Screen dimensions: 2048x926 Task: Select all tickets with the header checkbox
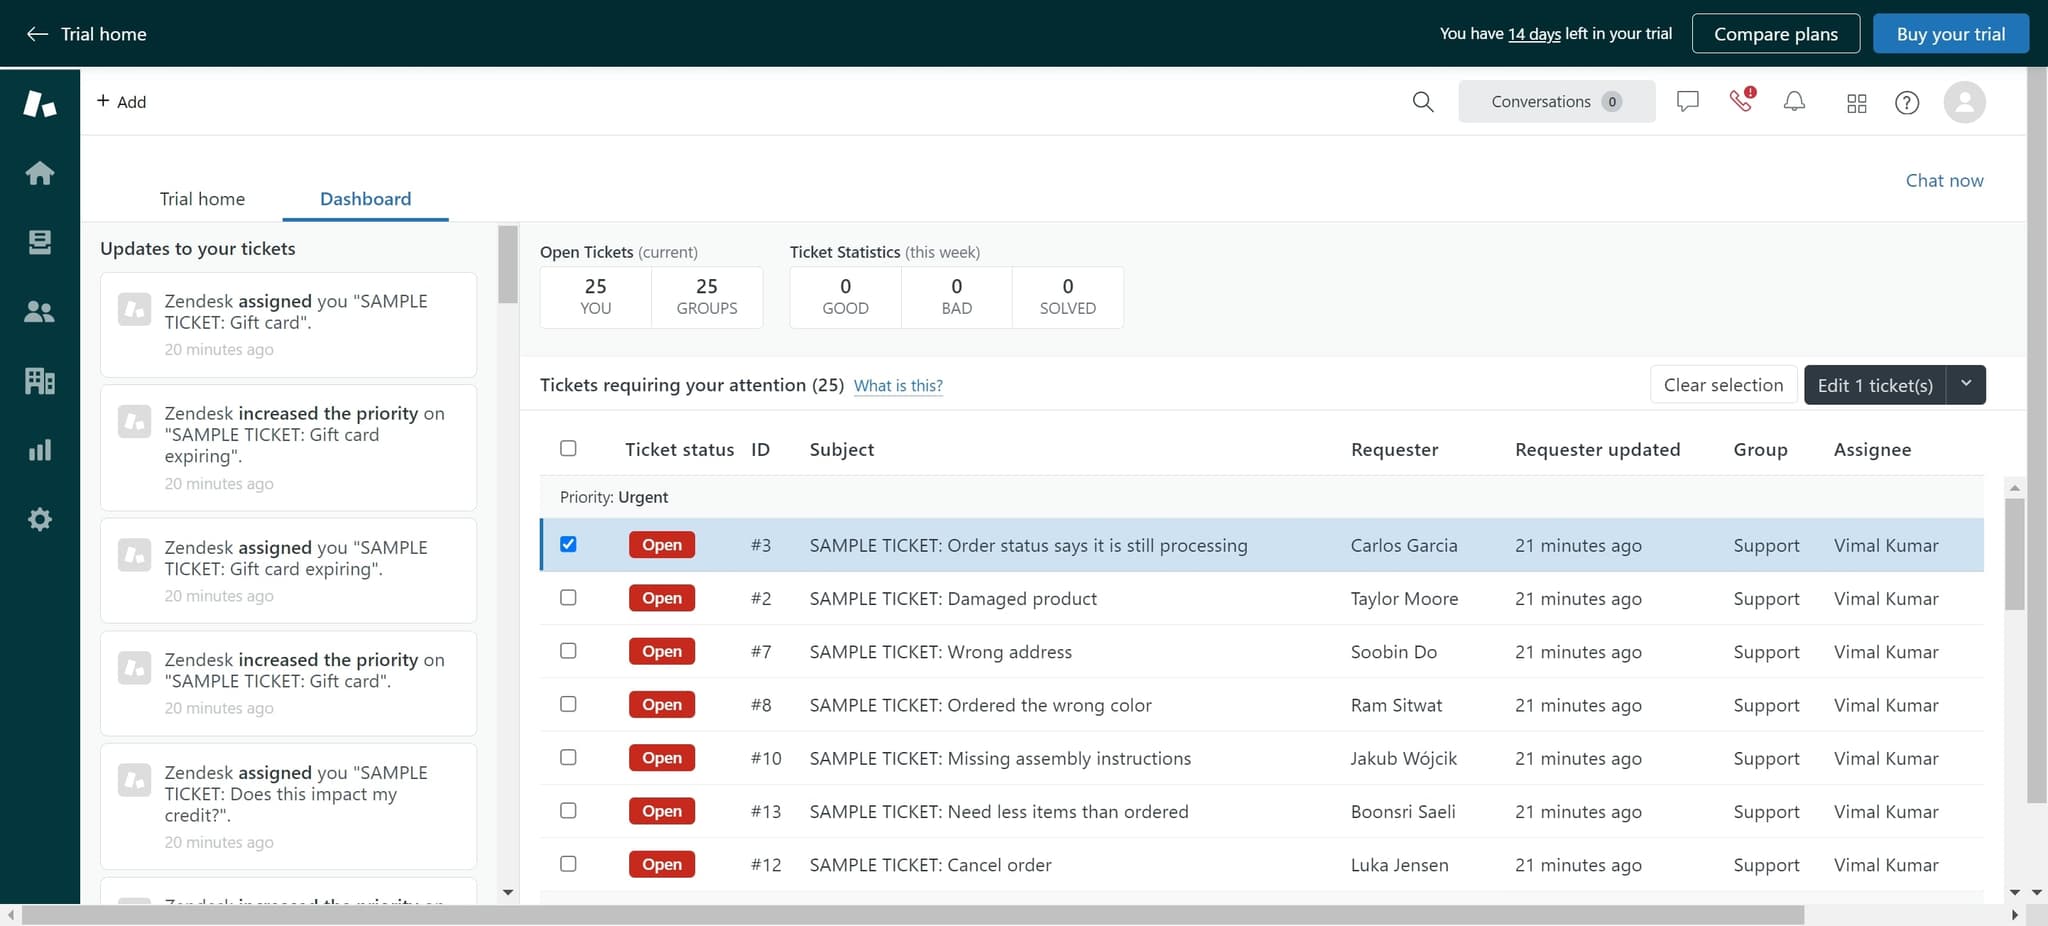click(x=568, y=448)
